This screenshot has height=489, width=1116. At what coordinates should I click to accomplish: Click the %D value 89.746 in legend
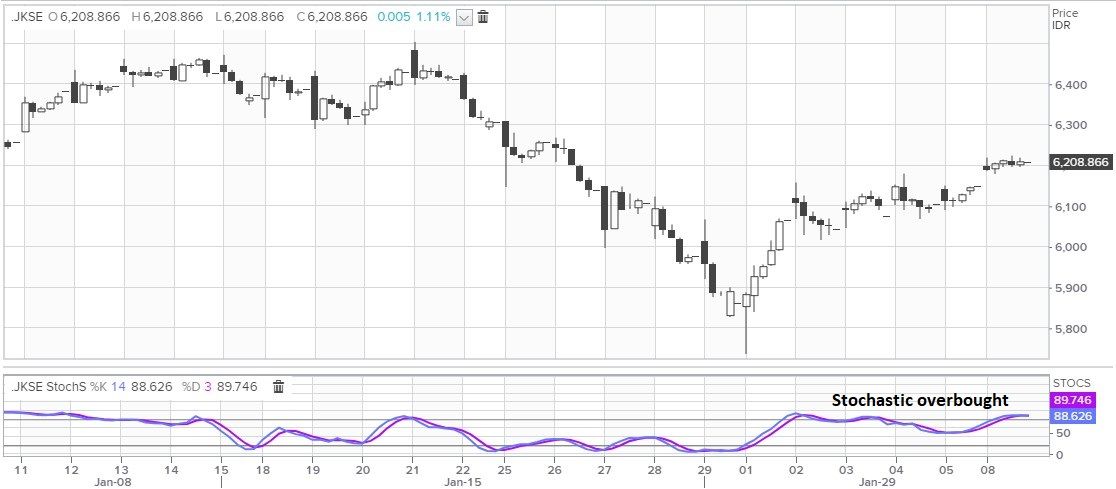(x=237, y=387)
